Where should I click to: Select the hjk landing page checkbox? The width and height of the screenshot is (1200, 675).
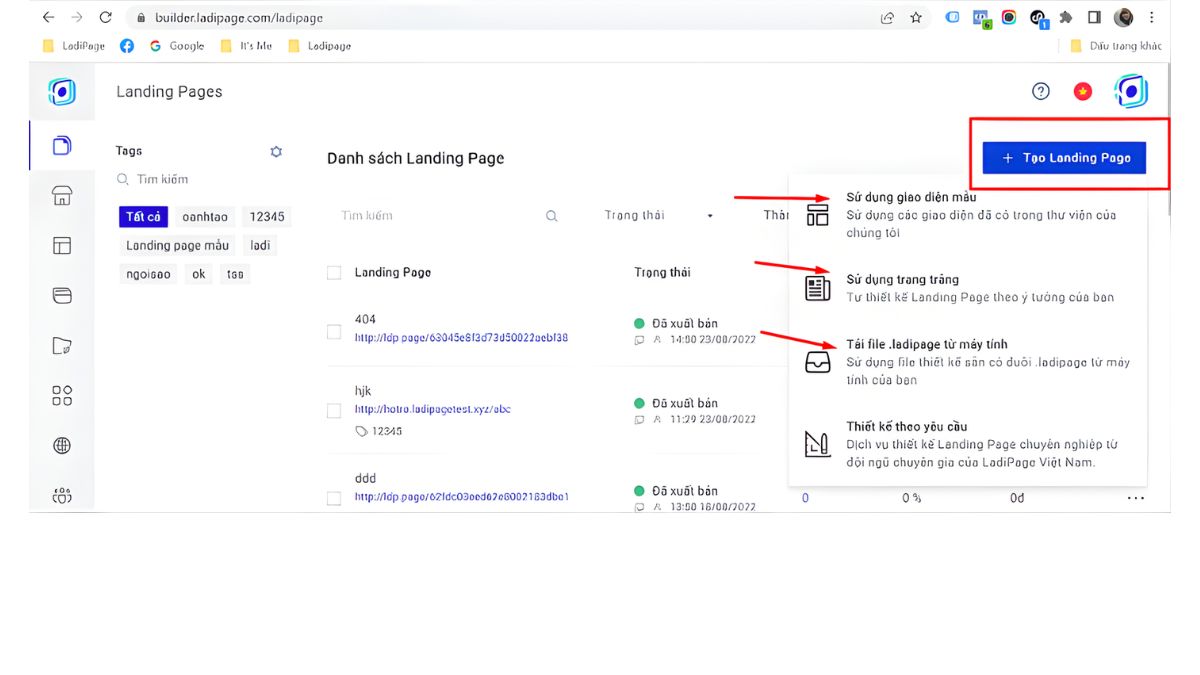point(334,410)
